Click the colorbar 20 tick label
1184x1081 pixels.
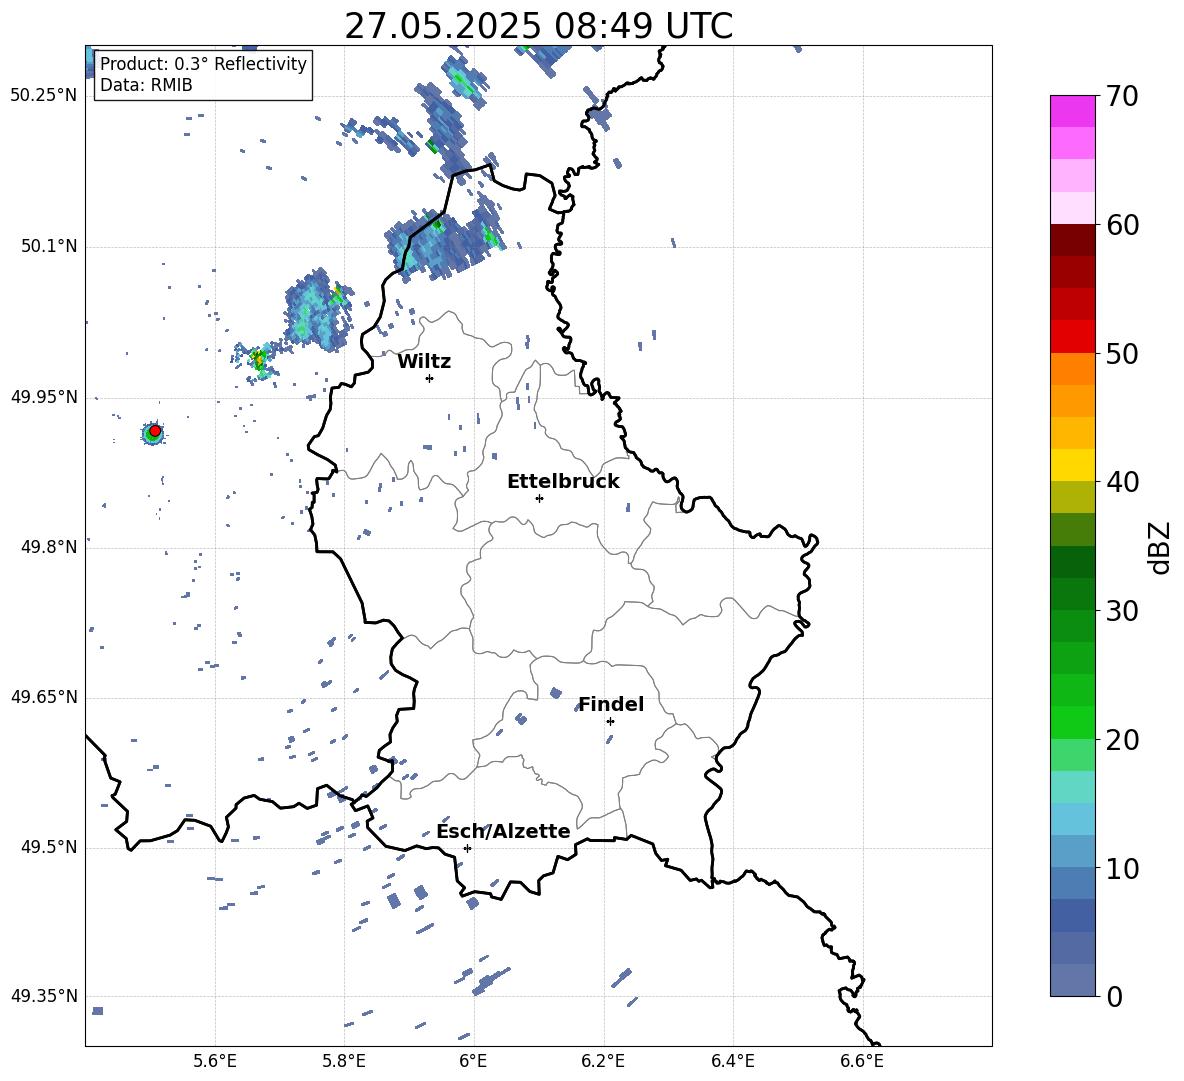(1122, 739)
